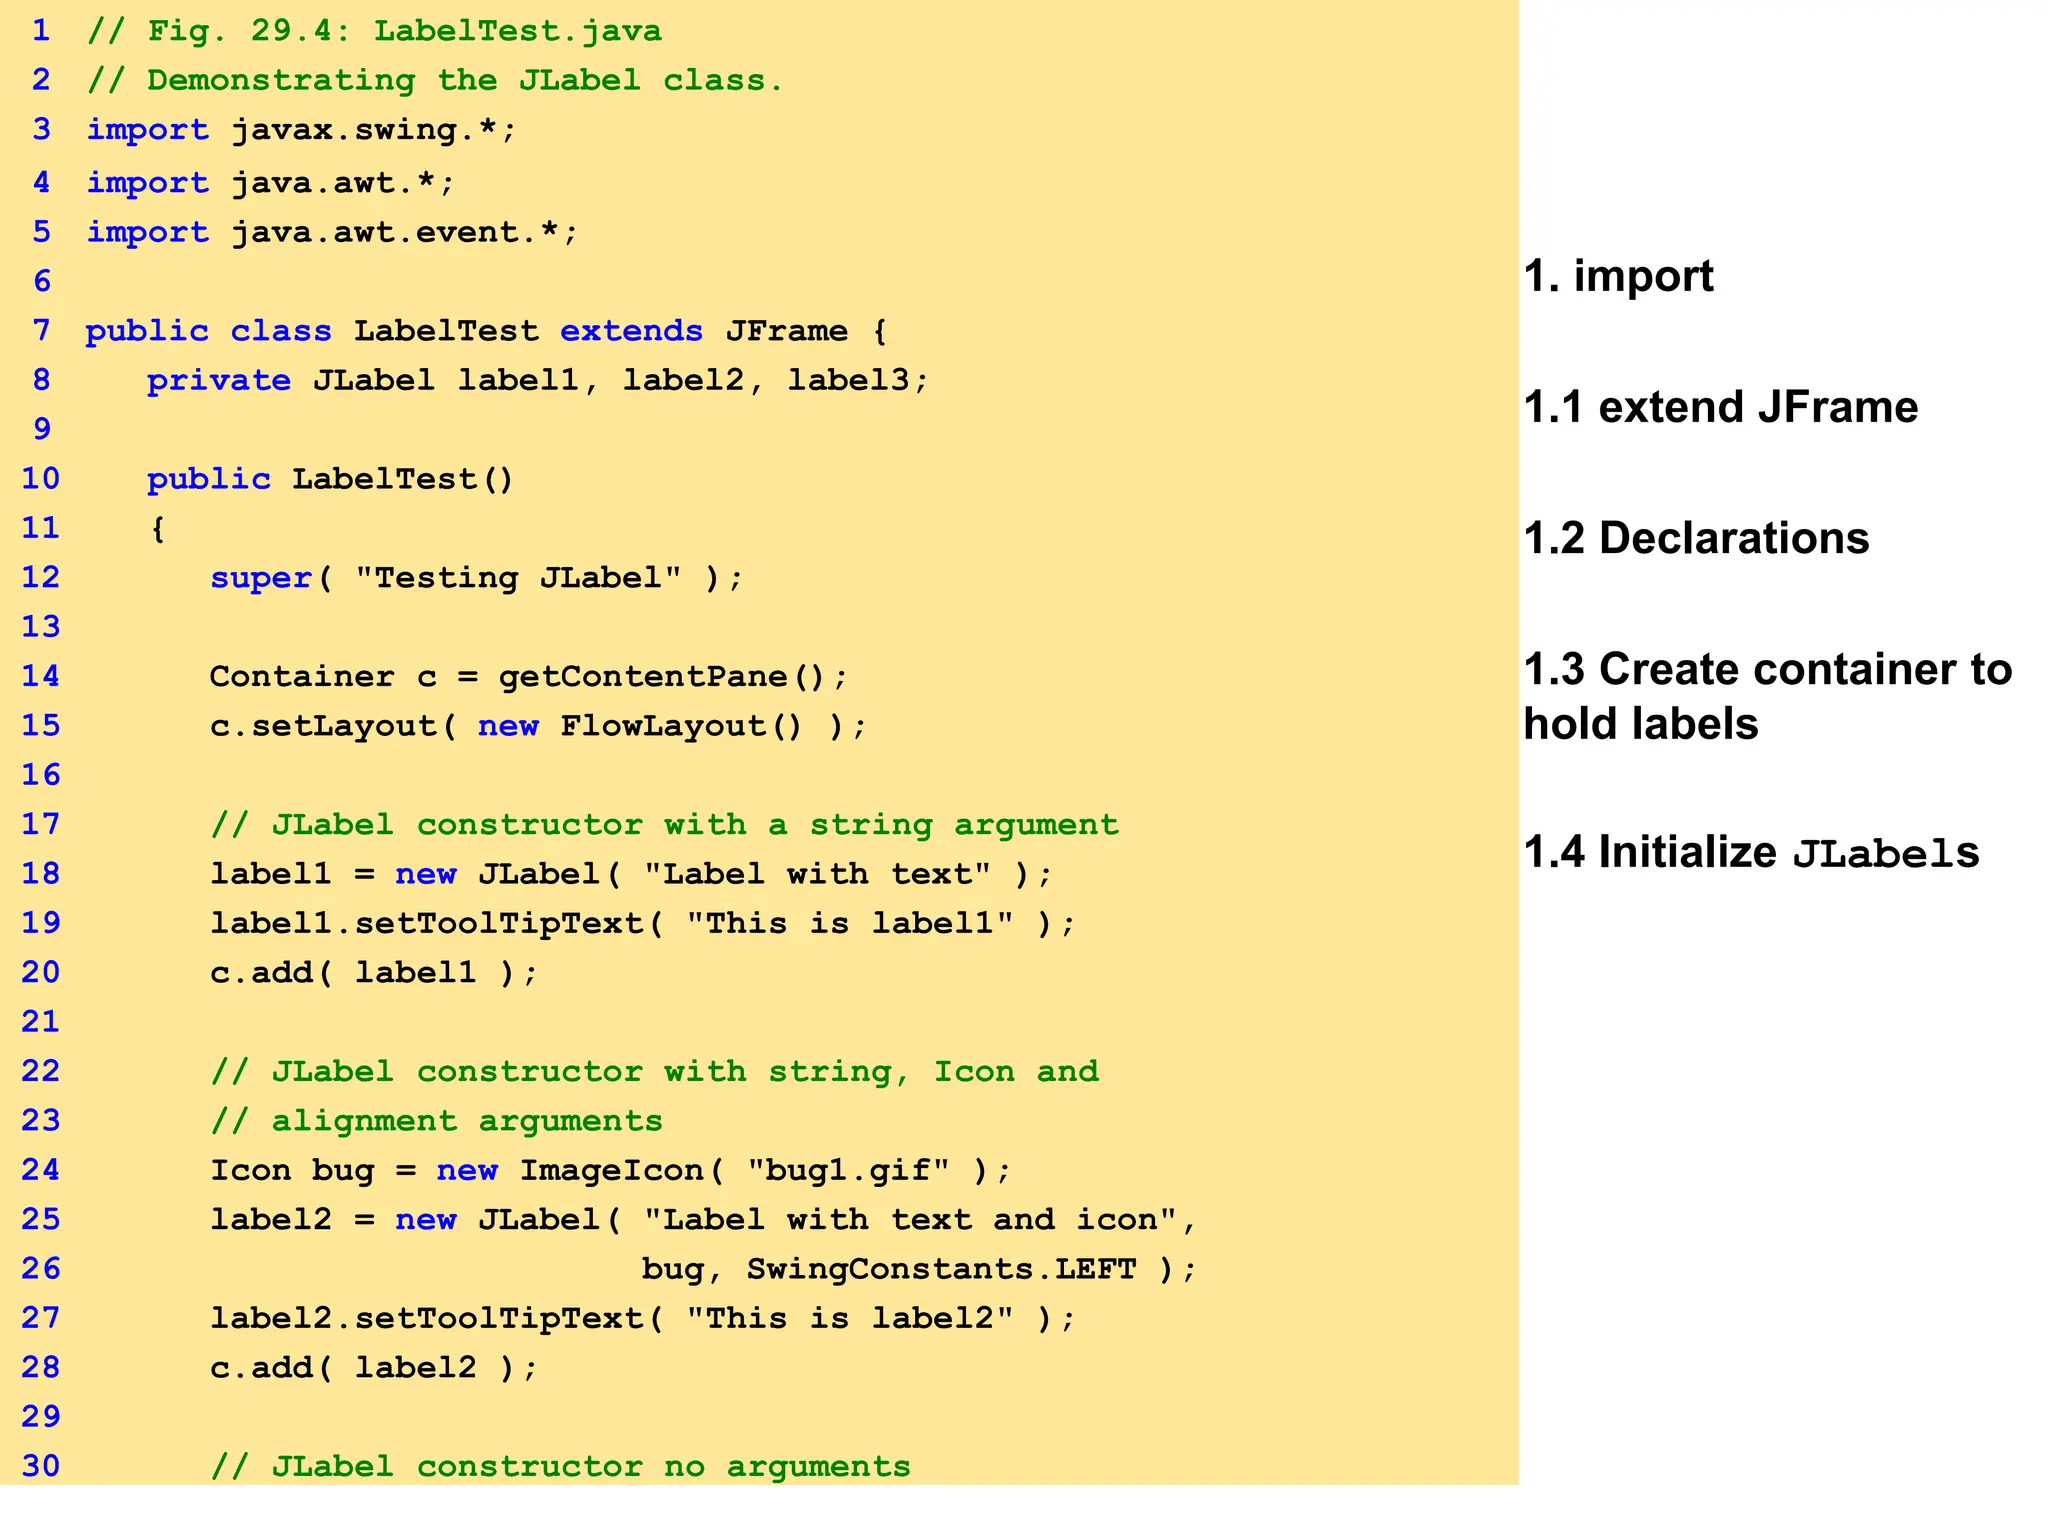Viewport: 2048px width, 1536px height.
Task: Click the line 'import javax.swing.*;'
Action: click(301, 130)
